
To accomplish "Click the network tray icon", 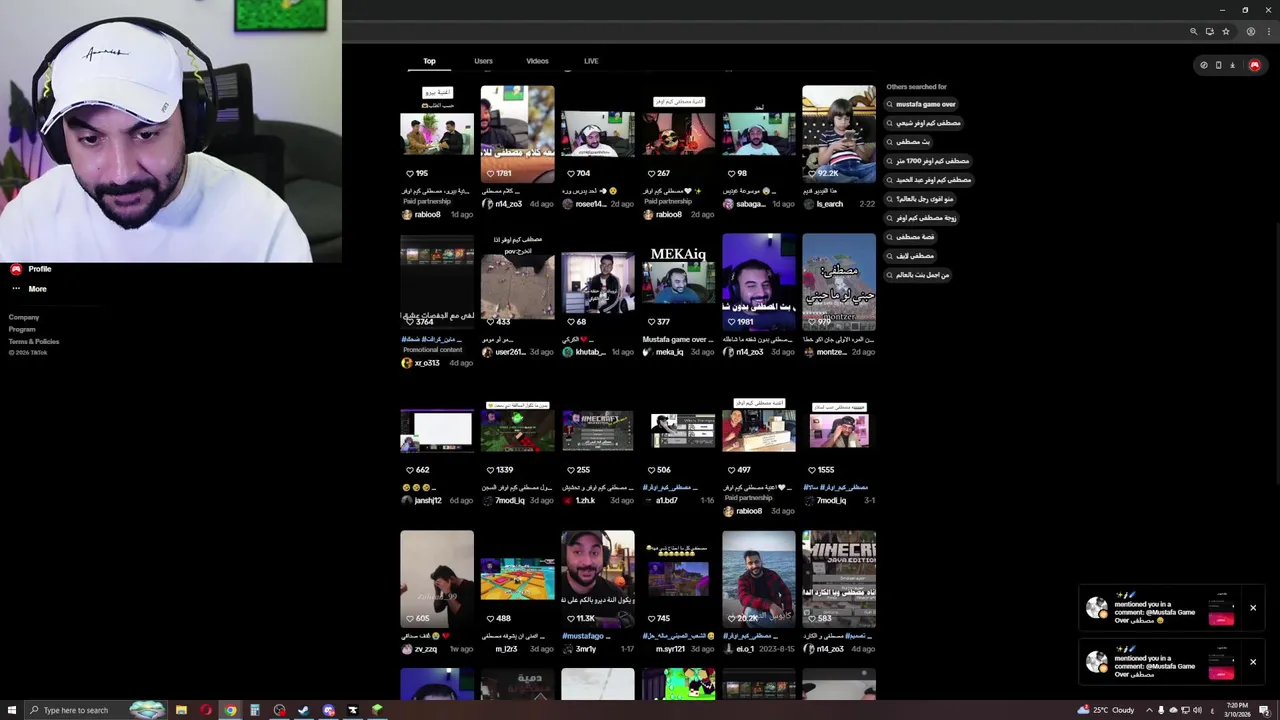I will pos(1185,710).
